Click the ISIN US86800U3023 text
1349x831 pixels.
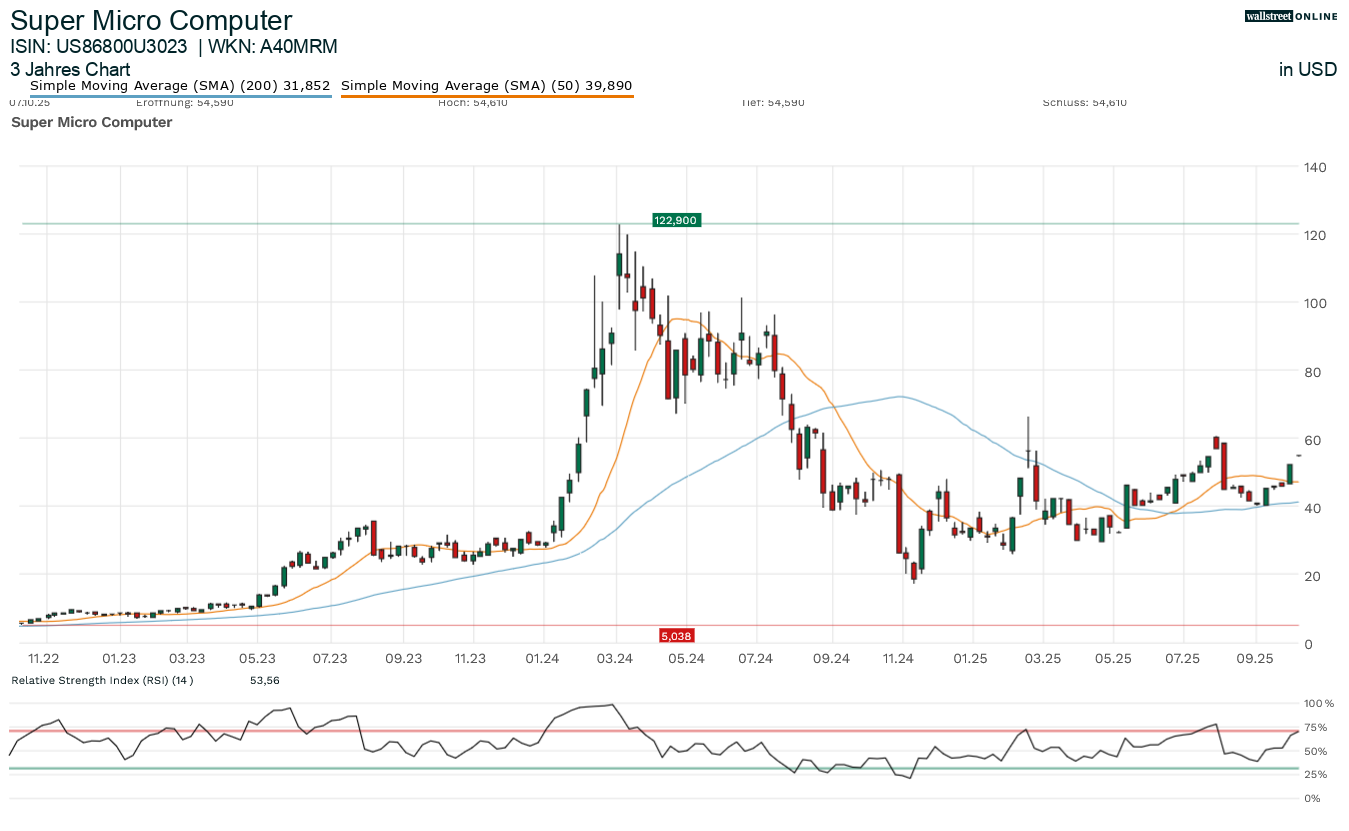click(x=99, y=46)
